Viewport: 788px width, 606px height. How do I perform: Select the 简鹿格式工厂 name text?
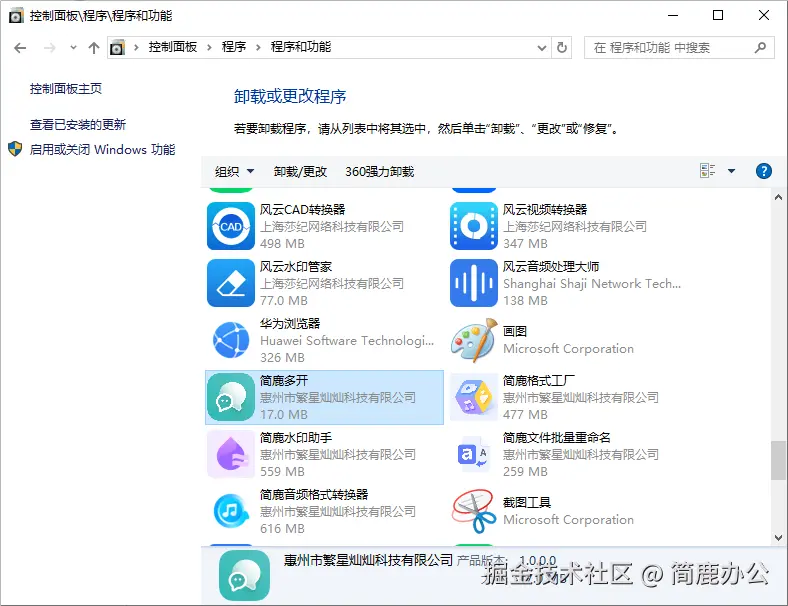pos(539,380)
